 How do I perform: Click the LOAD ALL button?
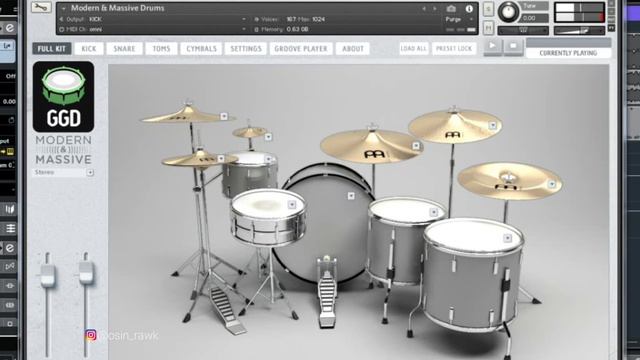pos(413,49)
